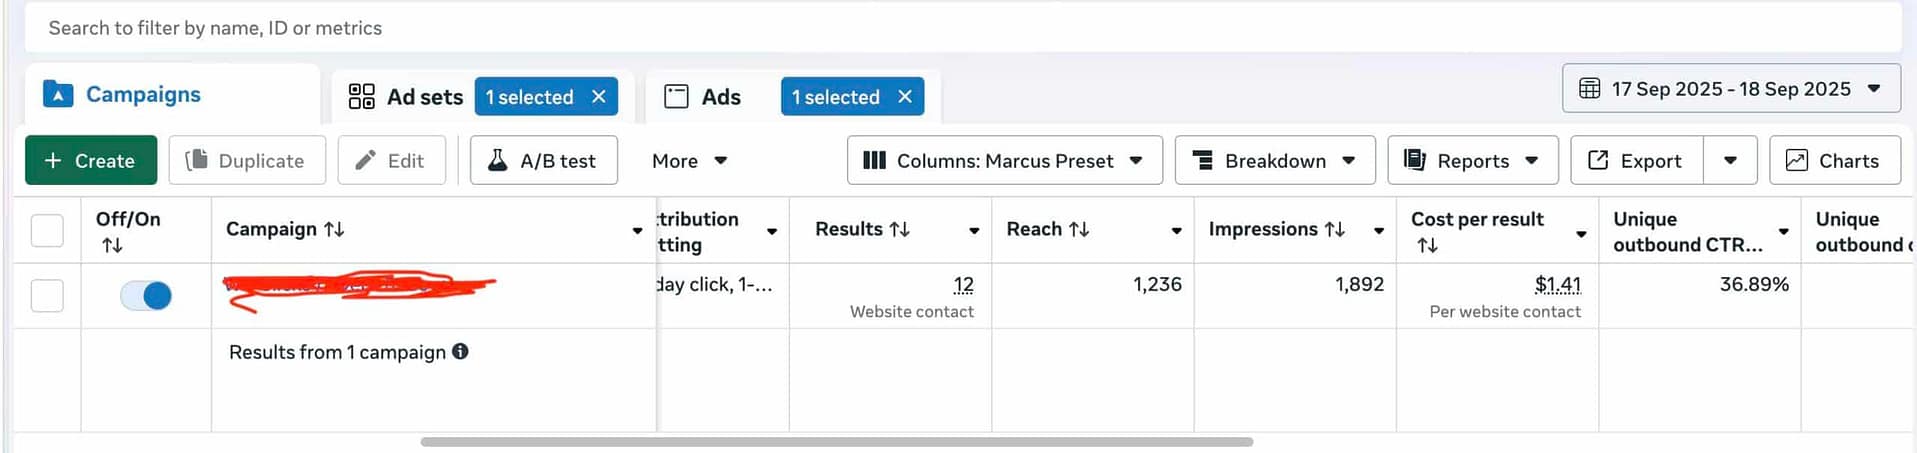Viewport: 1917px width, 453px height.
Task: Click the horizontal scrollbar under the table
Action: (836, 441)
